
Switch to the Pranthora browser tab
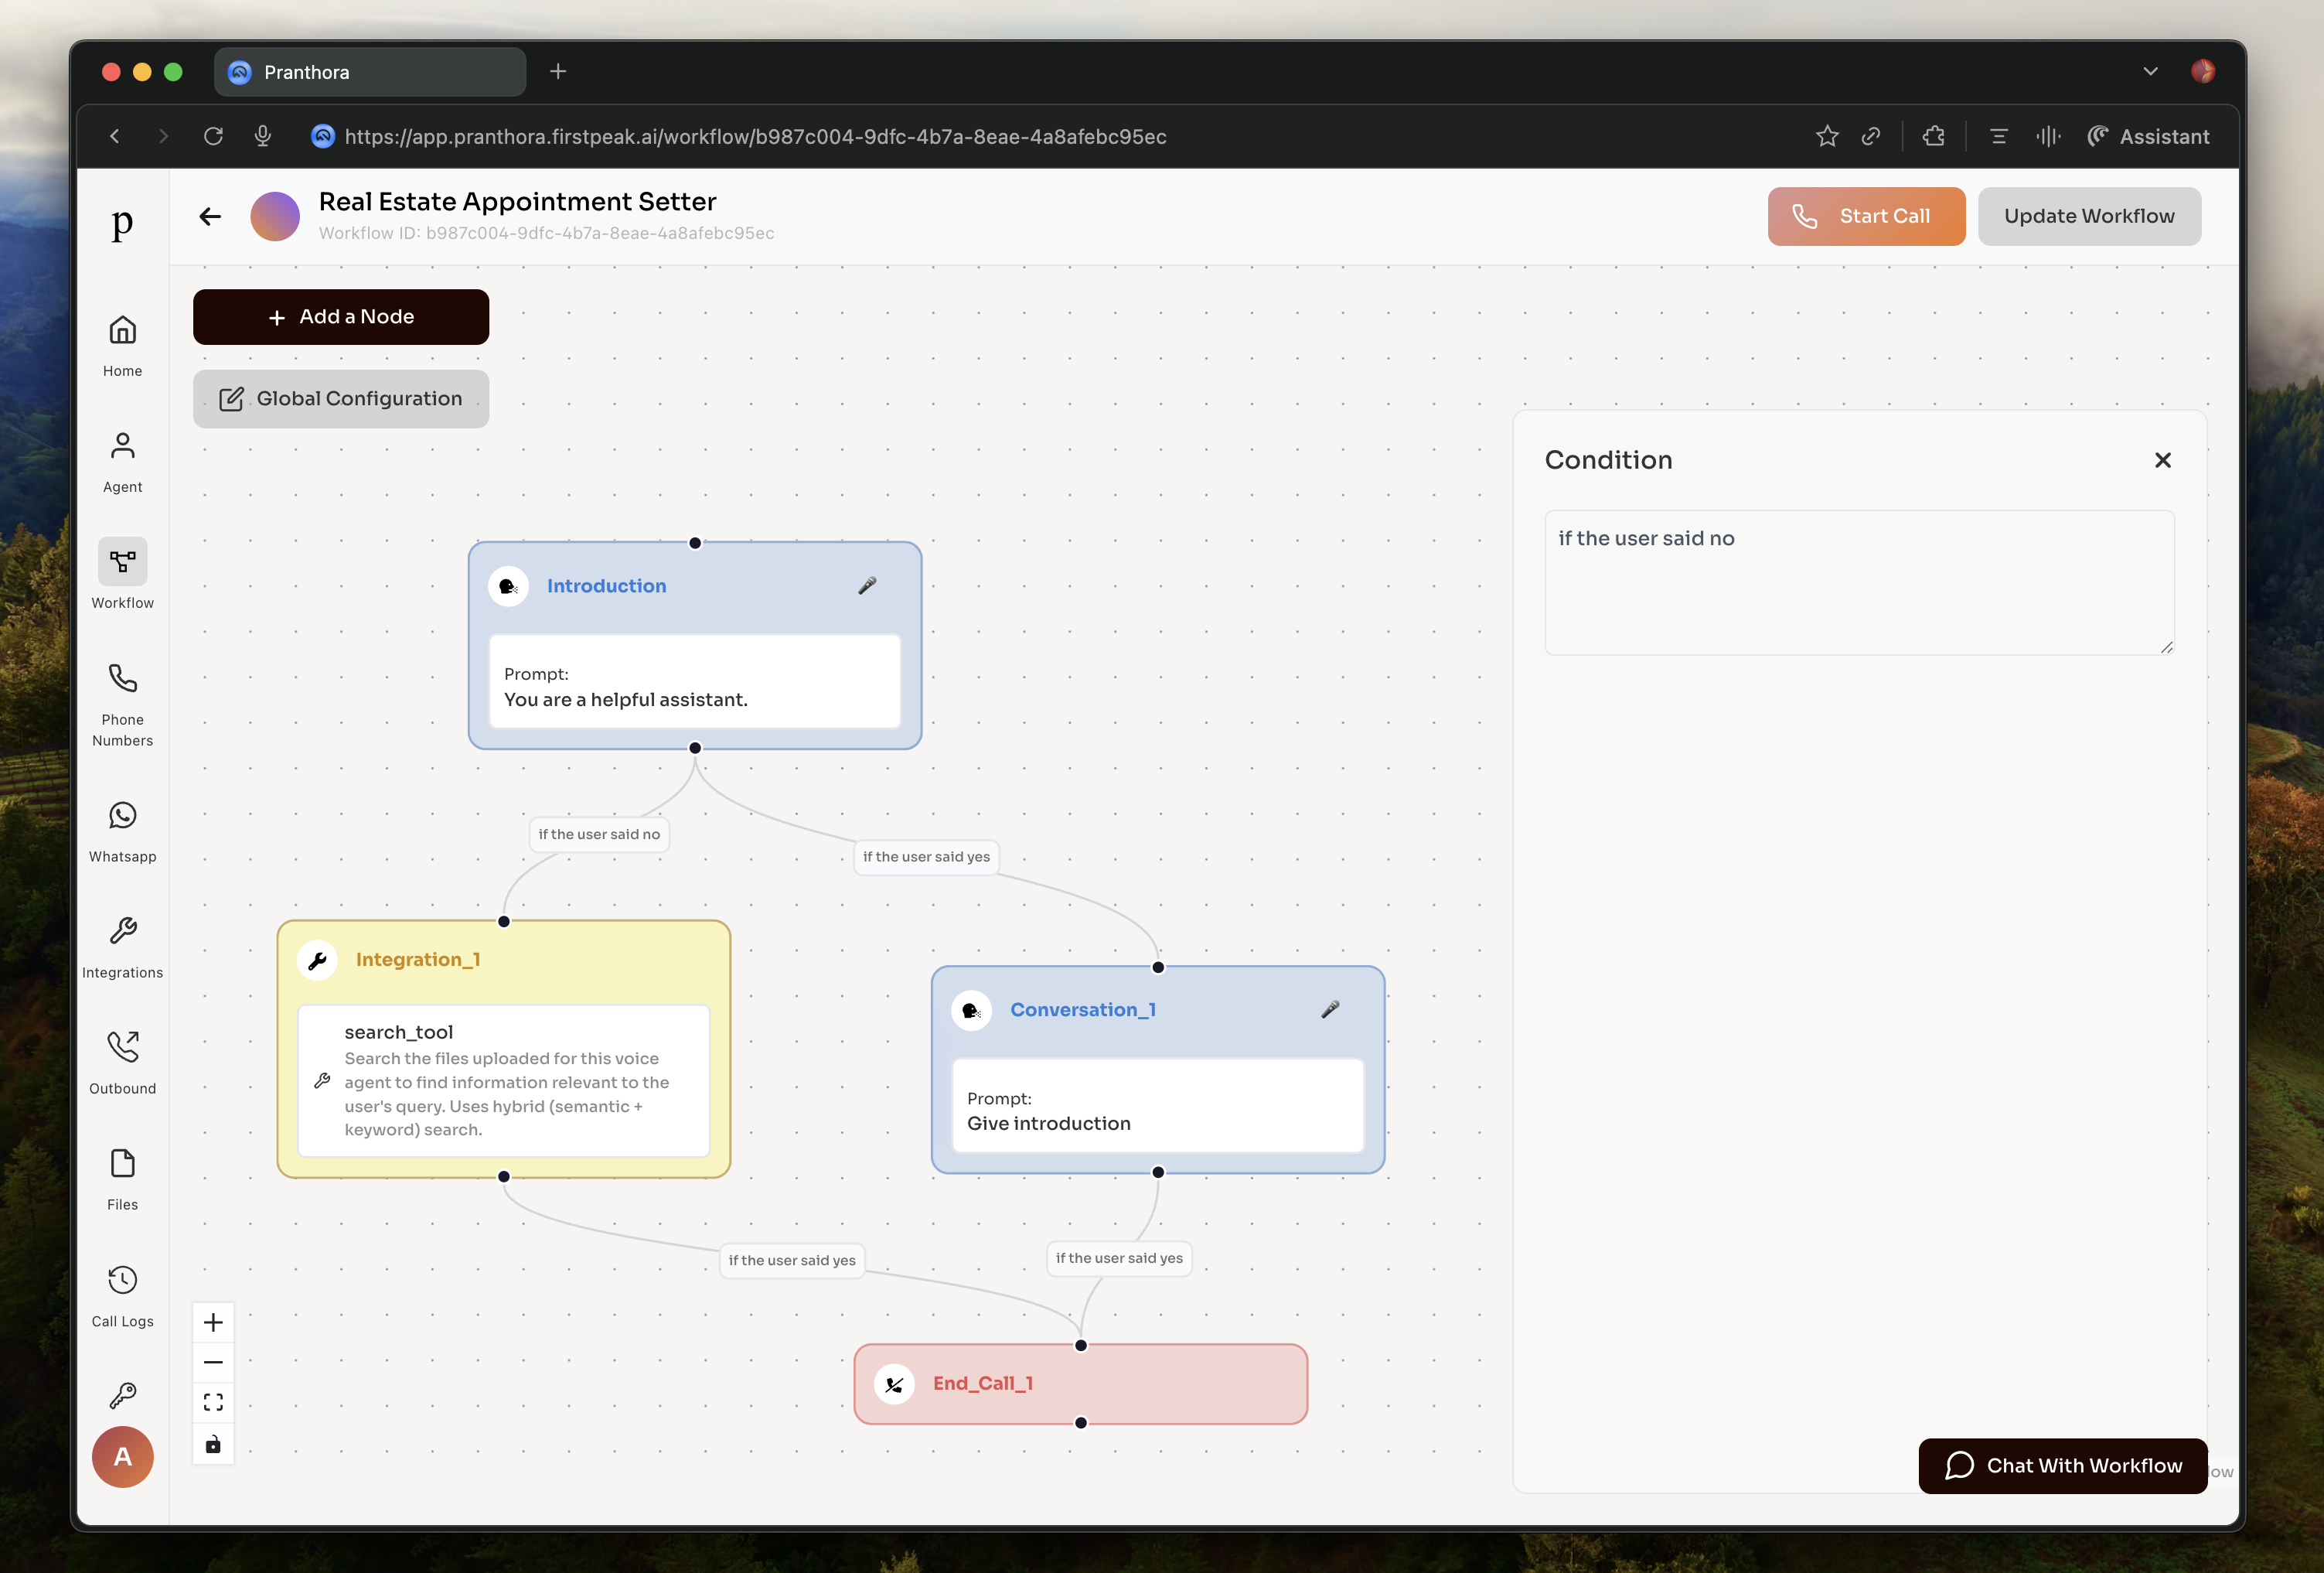[369, 71]
